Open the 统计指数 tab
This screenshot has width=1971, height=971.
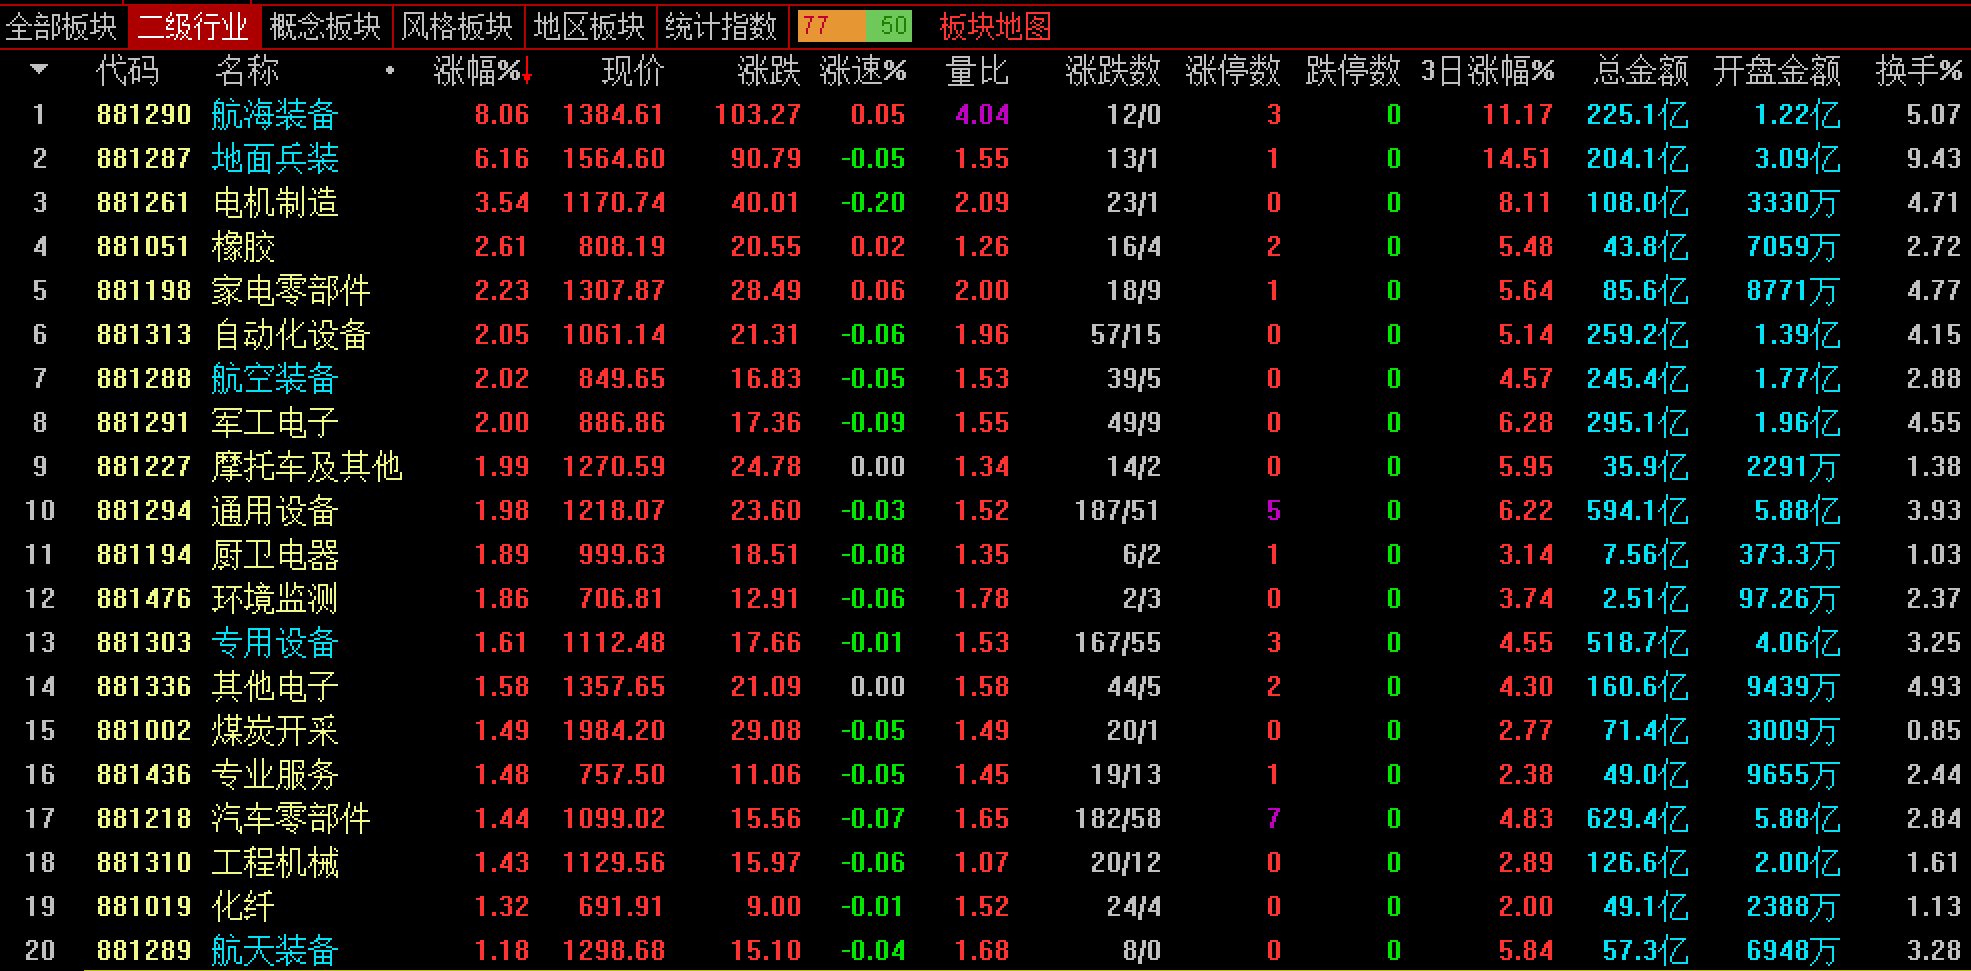[x=720, y=26]
